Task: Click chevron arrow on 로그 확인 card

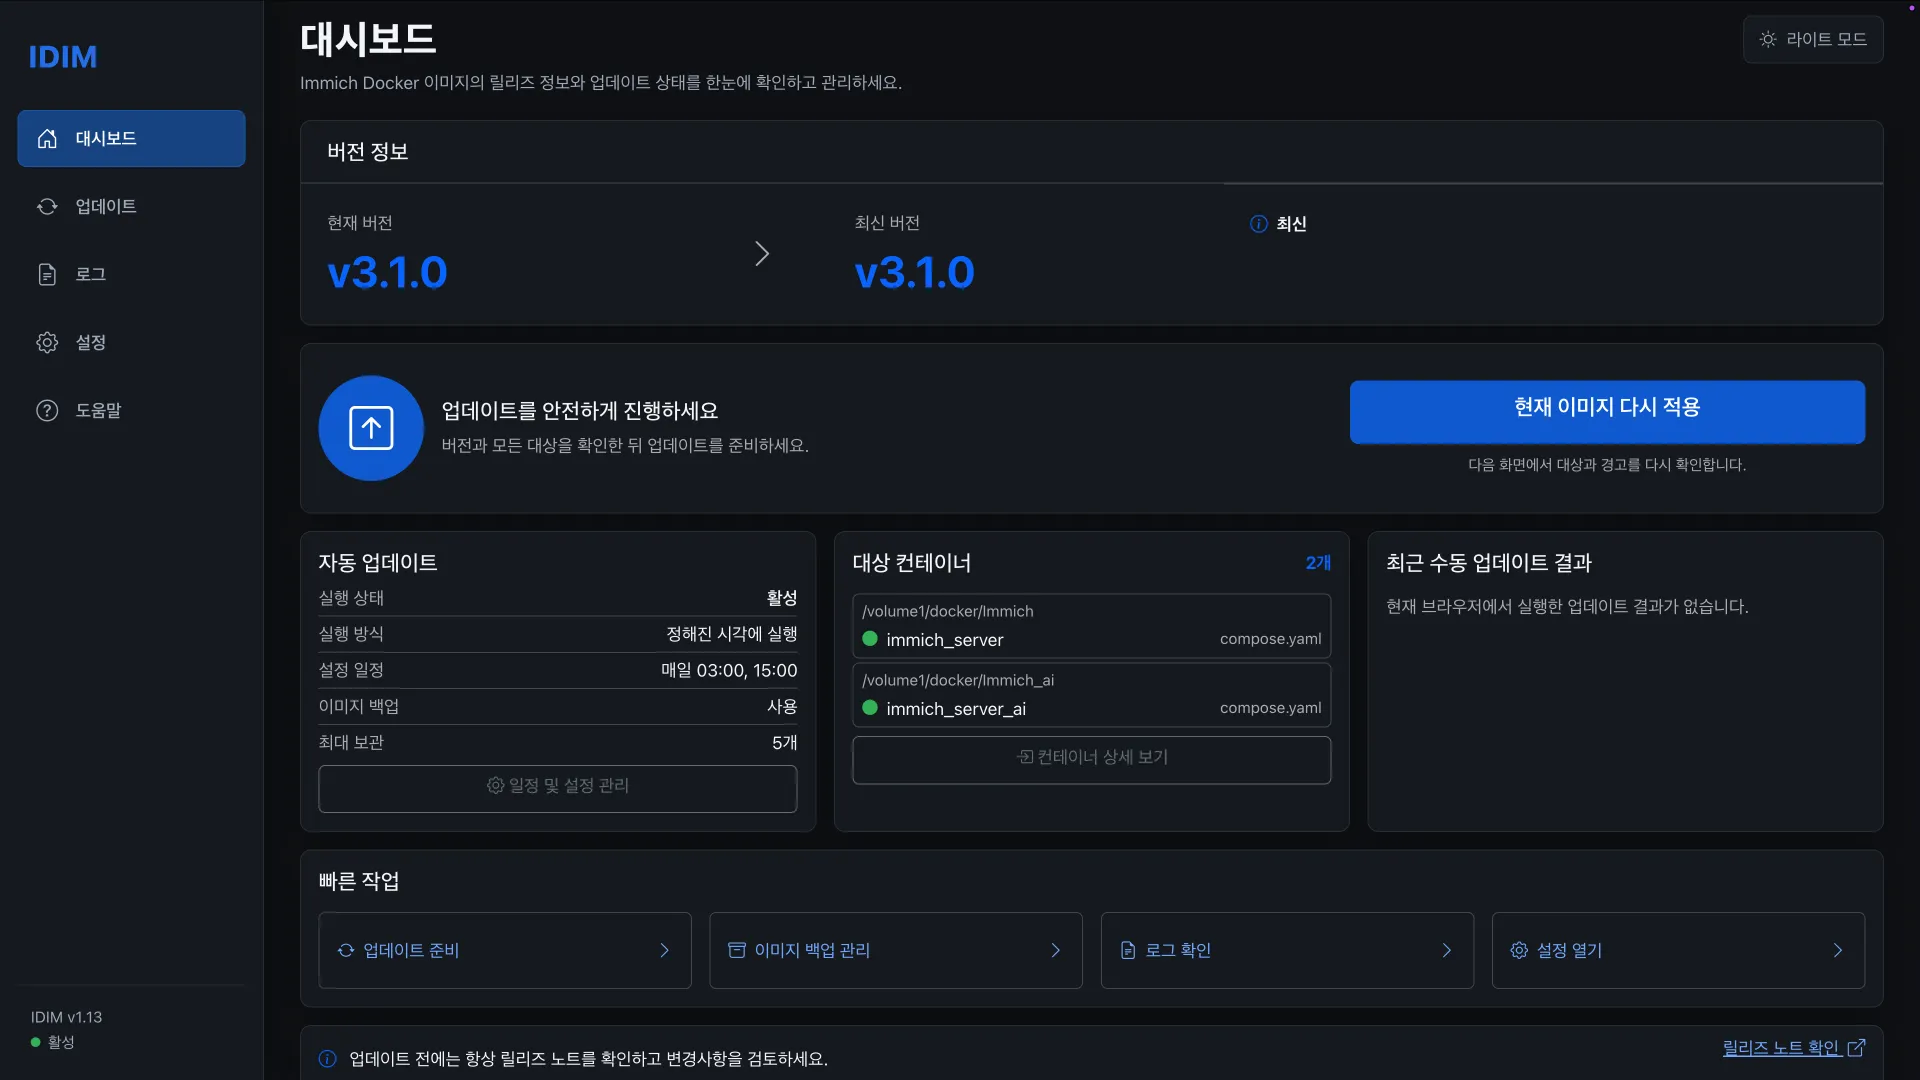Action: point(1447,950)
